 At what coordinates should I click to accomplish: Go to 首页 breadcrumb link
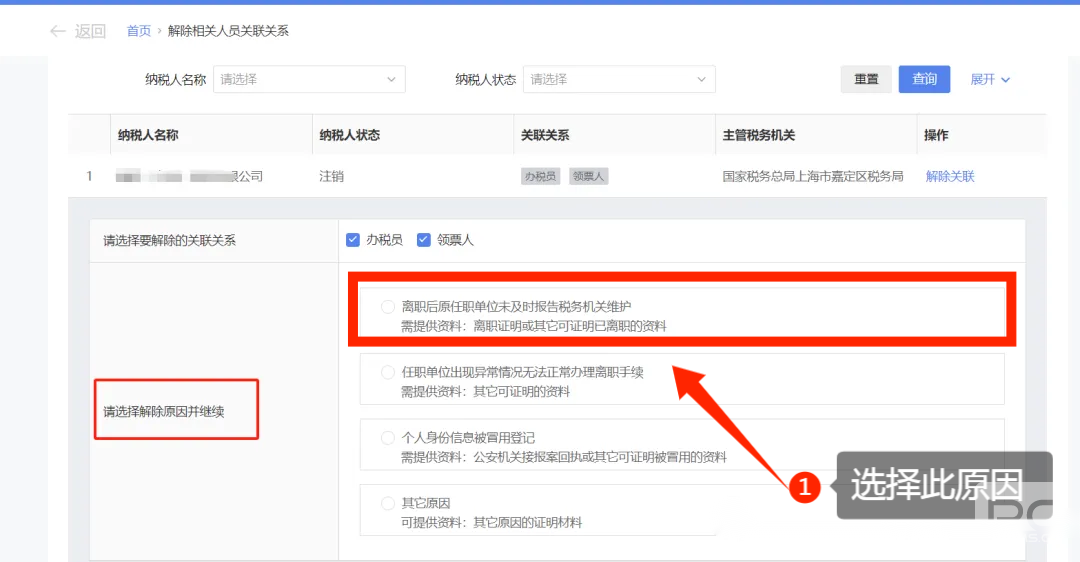[x=139, y=31]
